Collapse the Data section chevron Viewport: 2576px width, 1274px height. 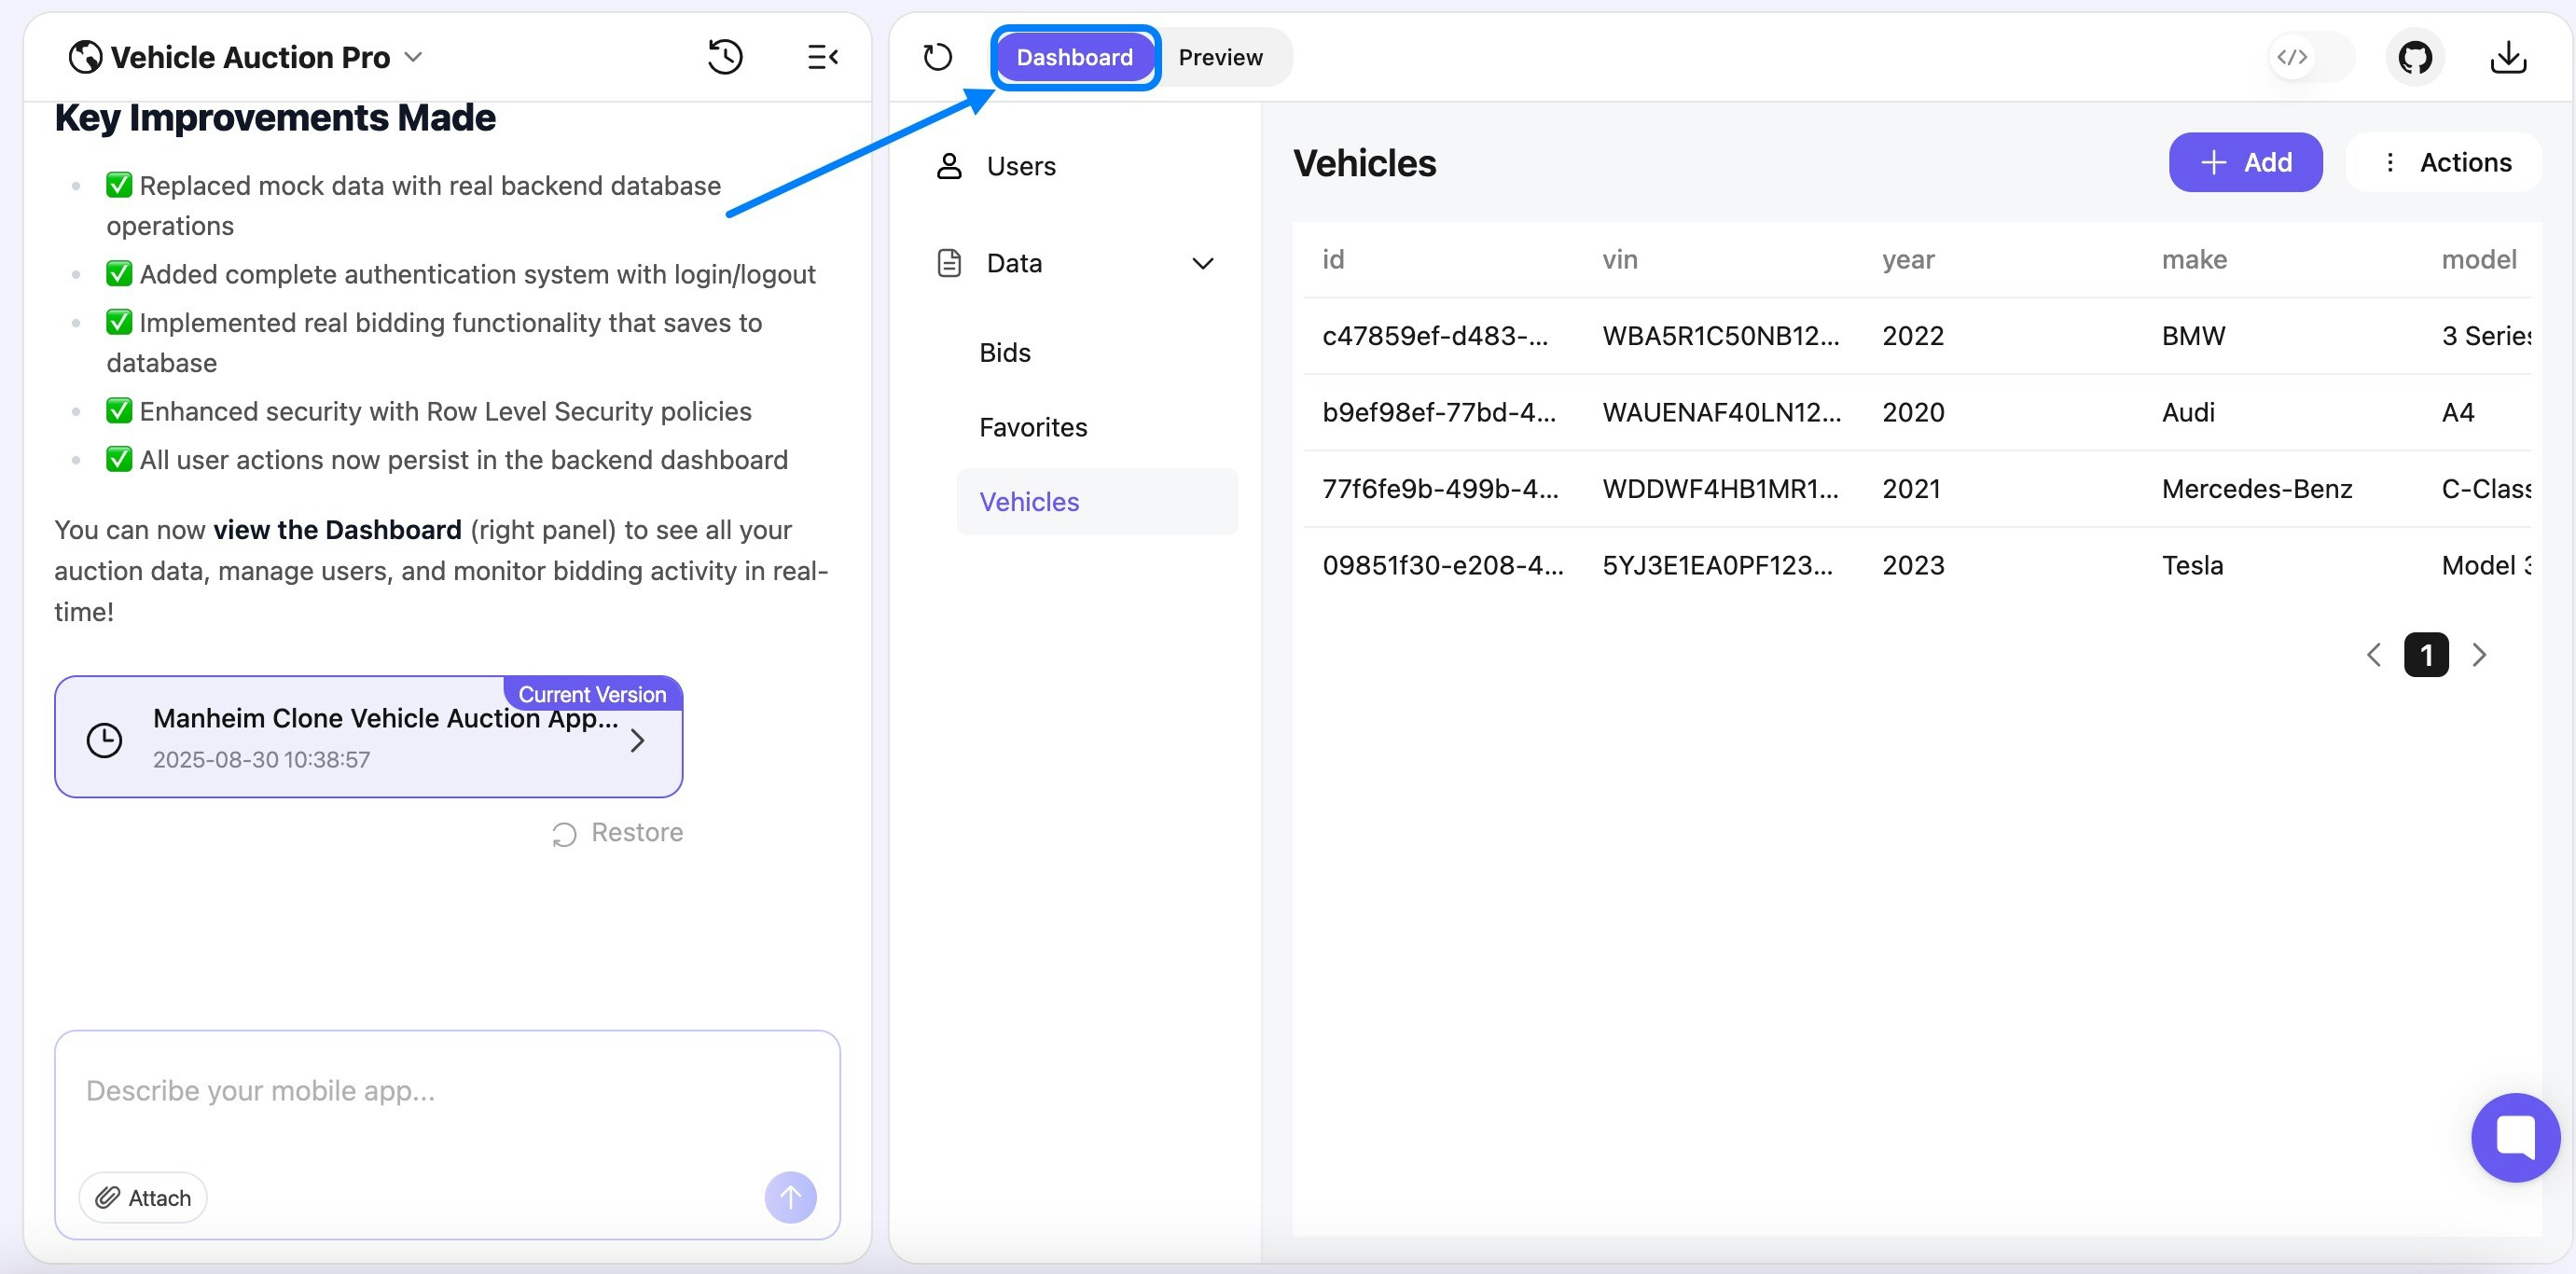(1202, 264)
